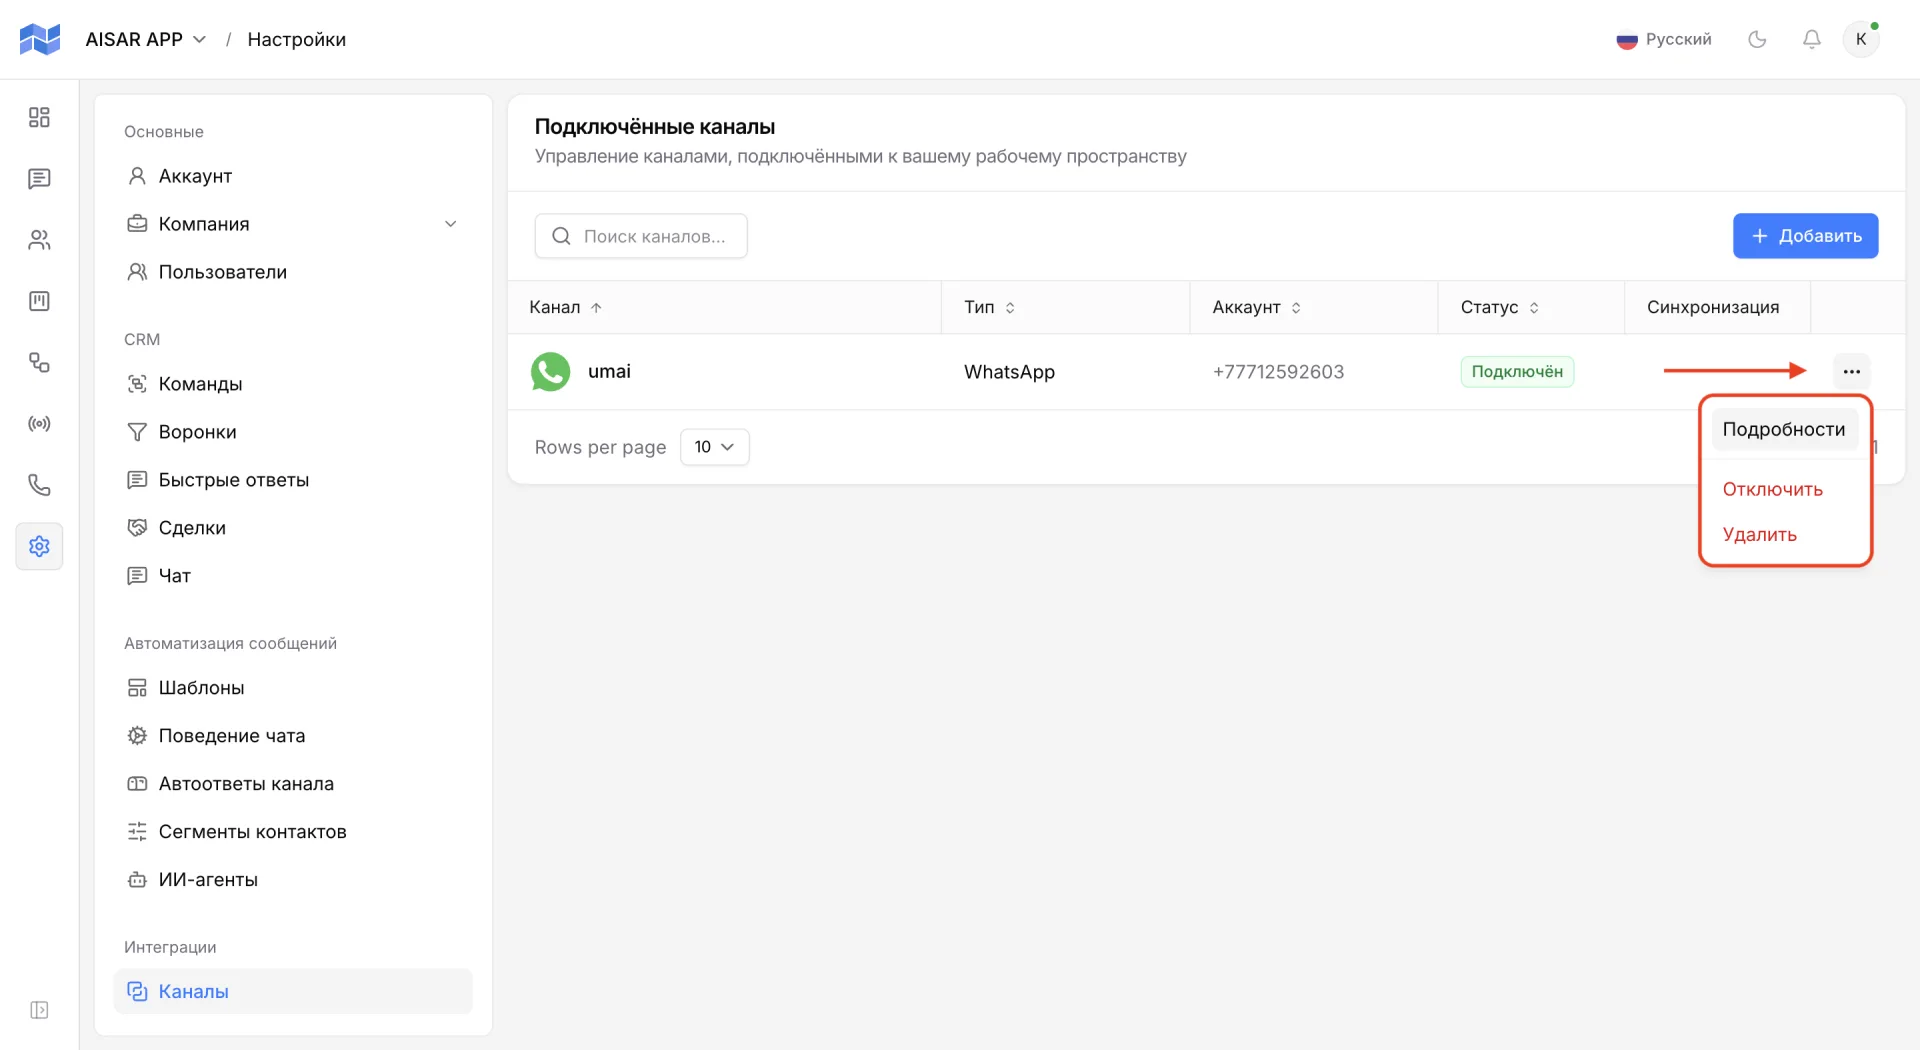Choose Удалить in the context menu
Screen dimensions: 1920x1050
[x=1784, y=534]
